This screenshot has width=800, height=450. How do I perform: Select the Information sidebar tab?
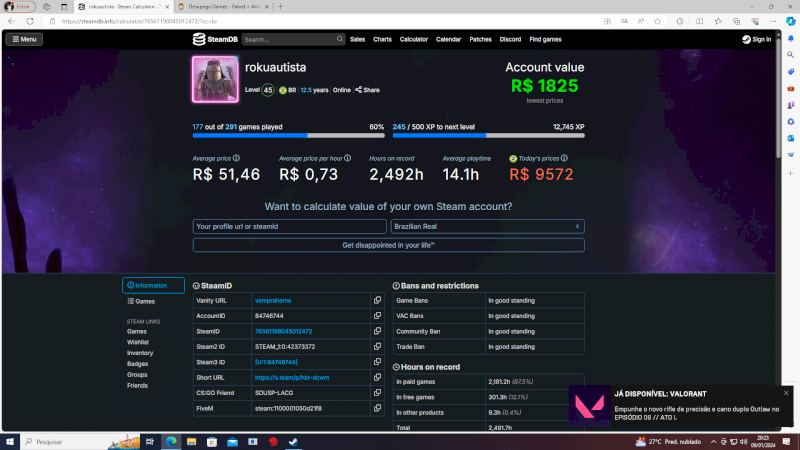(x=153, y=286)
